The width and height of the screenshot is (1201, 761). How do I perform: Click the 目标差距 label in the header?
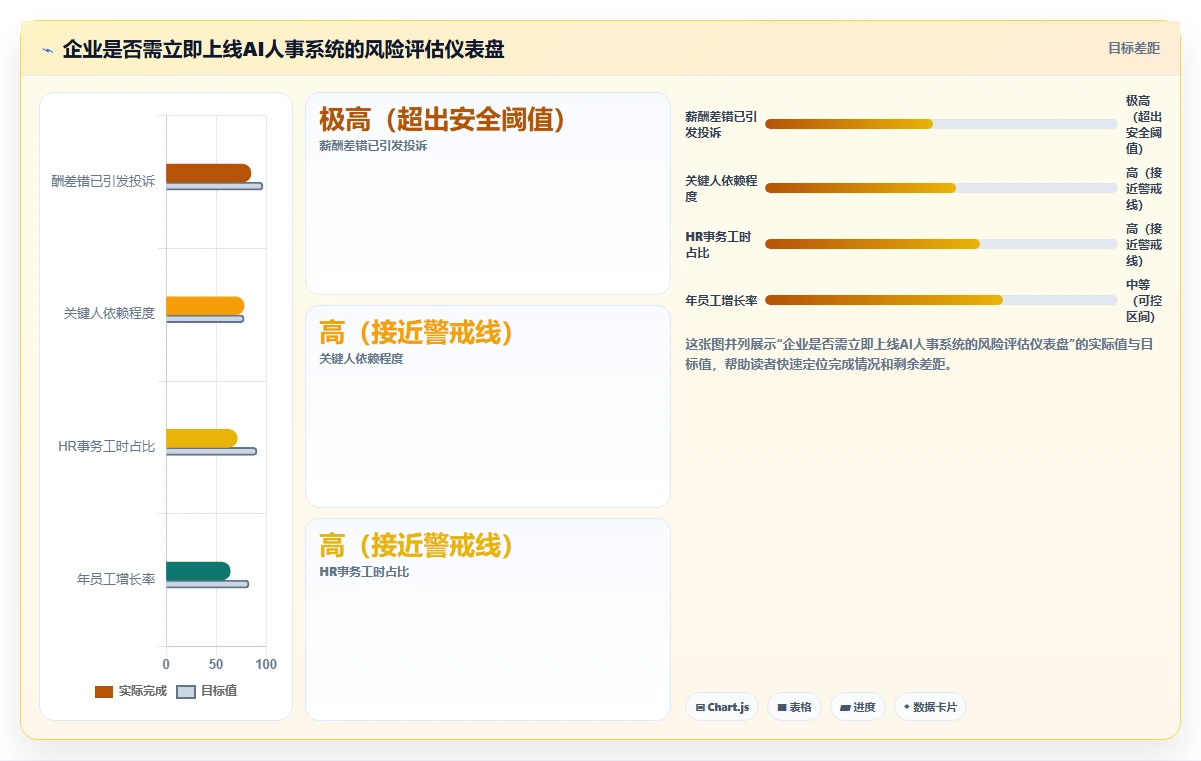click(x=1134, y=48)
